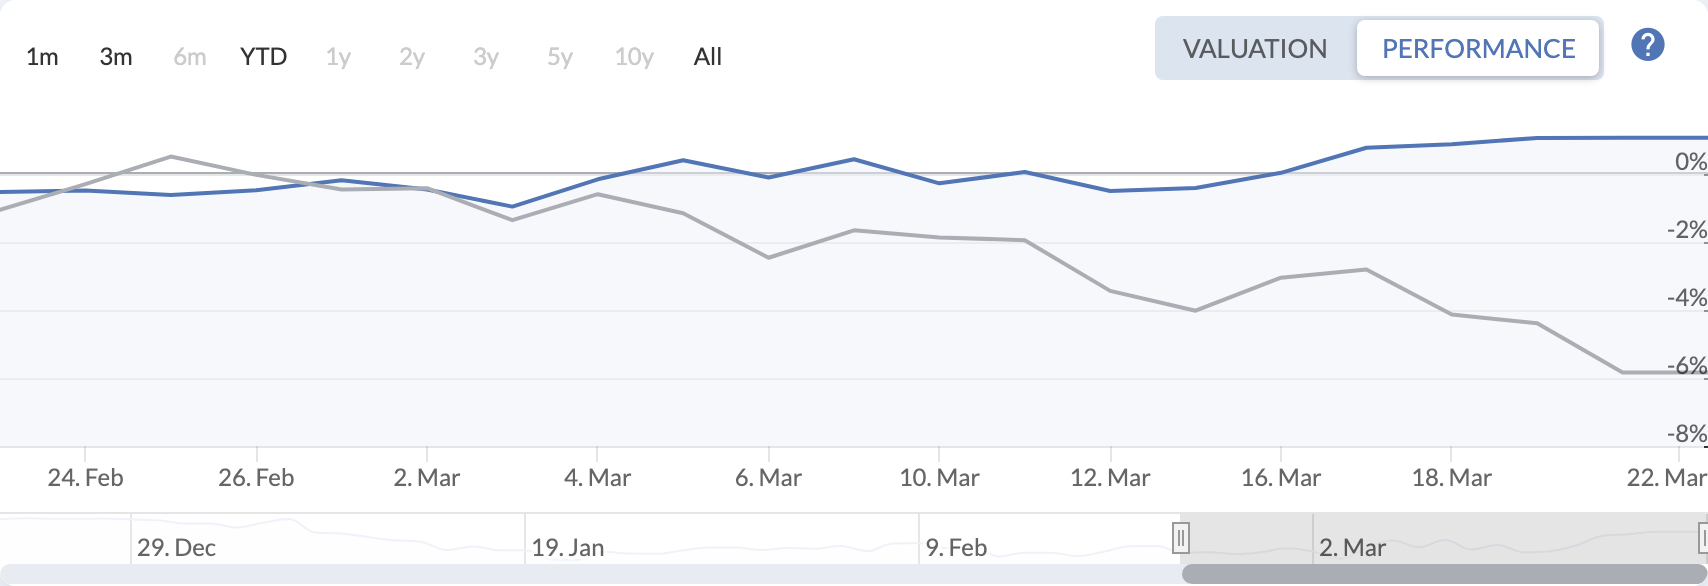1708x586 pixels.
Task: Select the 1y time range
Action: point(337,57)
